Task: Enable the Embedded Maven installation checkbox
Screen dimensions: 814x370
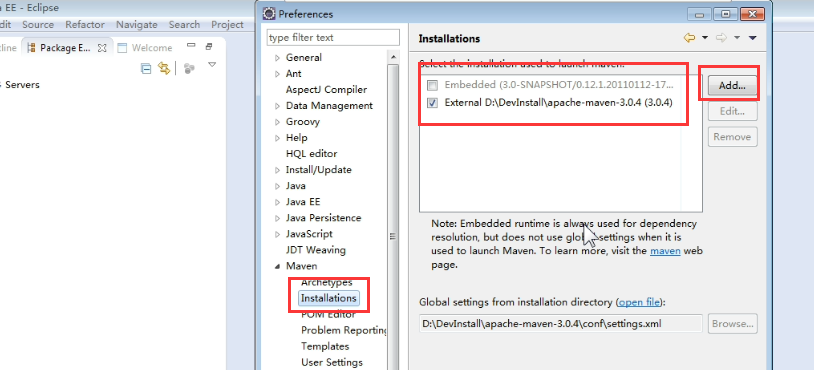Action: click(x=433, y=85)
